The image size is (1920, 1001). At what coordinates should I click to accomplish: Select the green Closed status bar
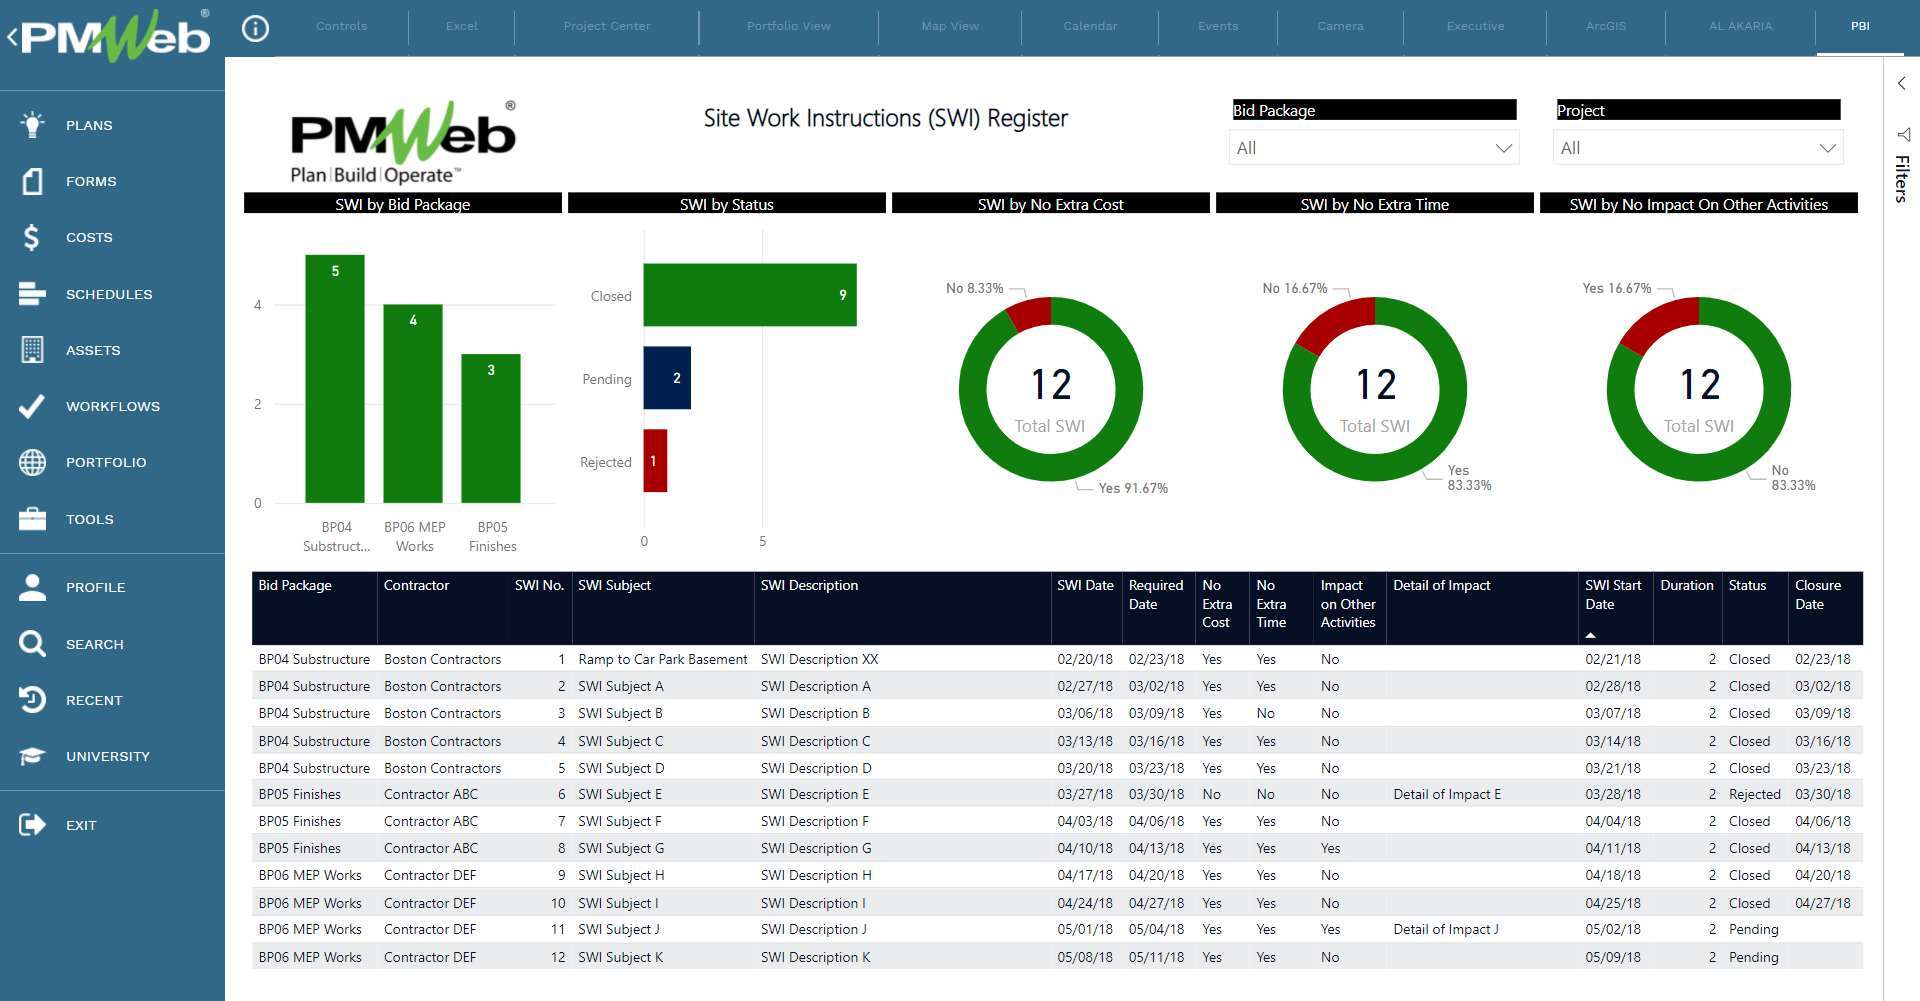tap(749, 295)
